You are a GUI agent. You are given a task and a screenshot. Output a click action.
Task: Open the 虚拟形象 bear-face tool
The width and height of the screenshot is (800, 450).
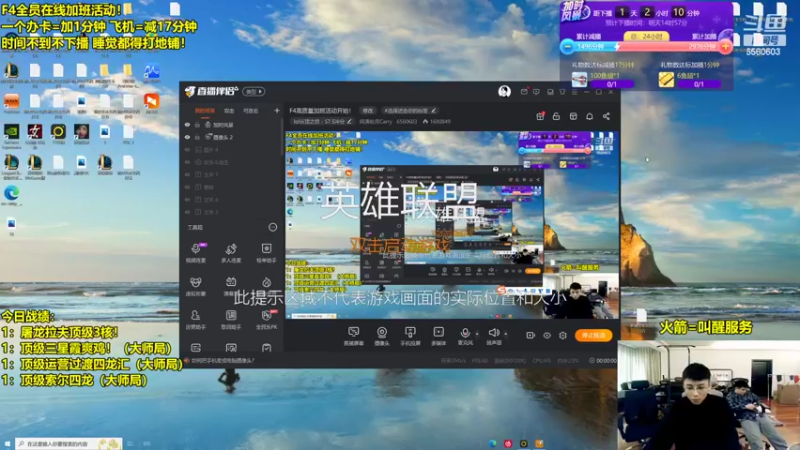pos(195,286)
